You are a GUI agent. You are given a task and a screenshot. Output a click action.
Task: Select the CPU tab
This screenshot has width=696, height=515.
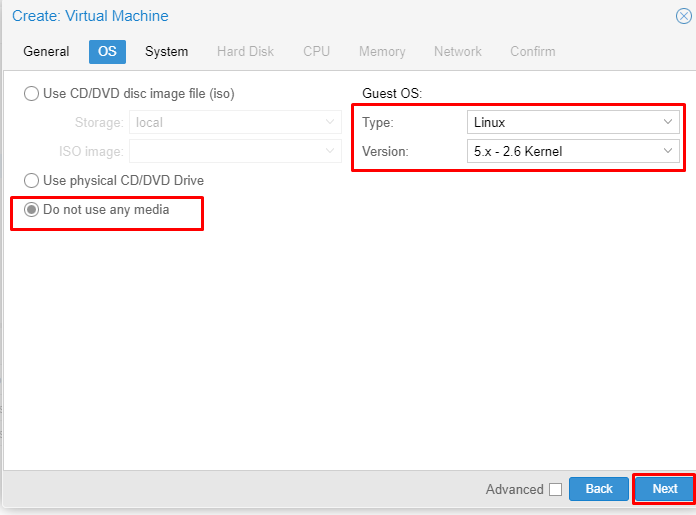[x=316, y=52]
